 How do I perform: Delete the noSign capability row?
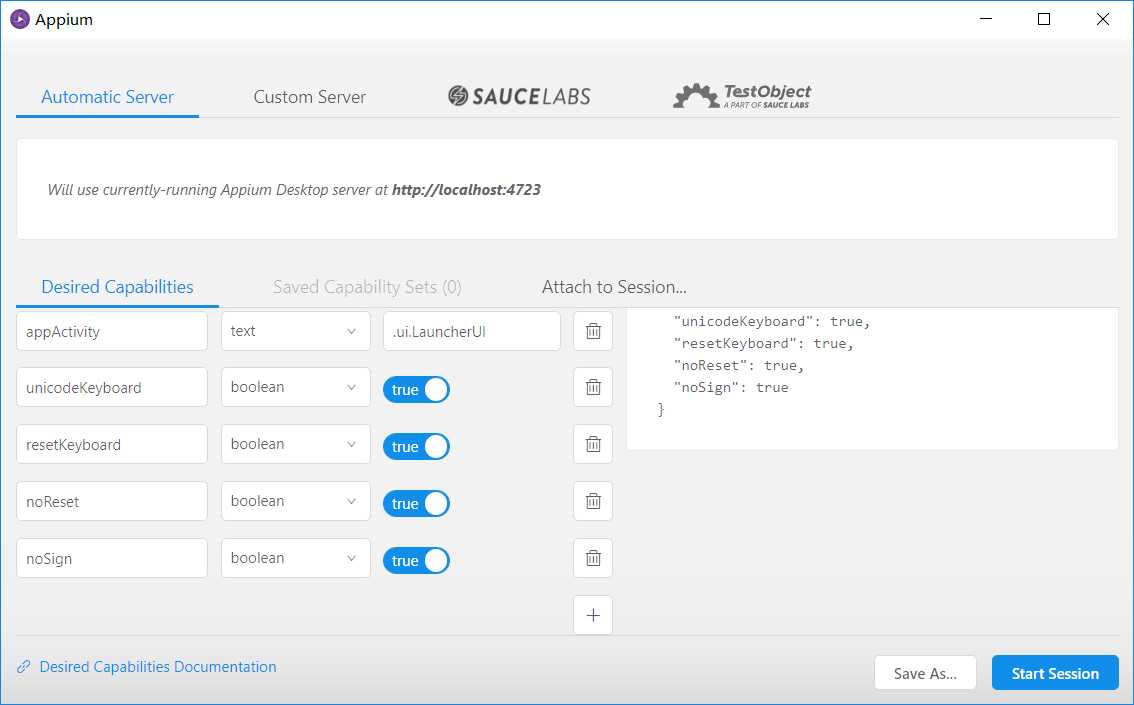[593, 558]
